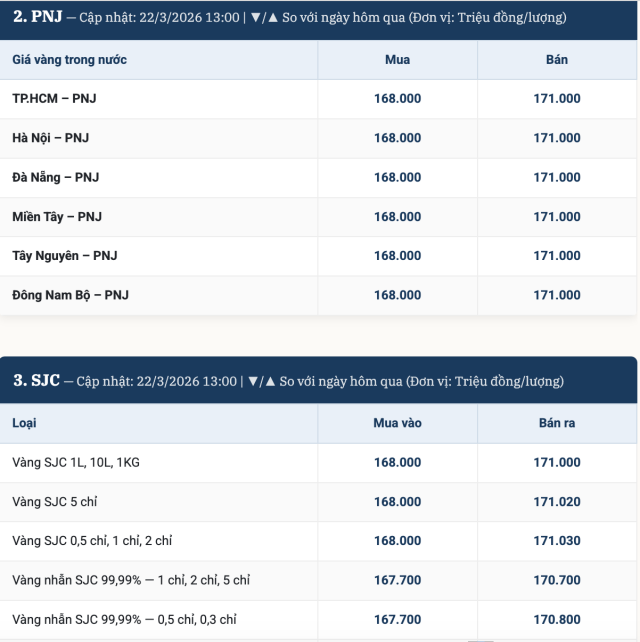
Task: Select the "Giá vàng trong nước" column header
Action: pyautogui.click(x=70, y=60)
